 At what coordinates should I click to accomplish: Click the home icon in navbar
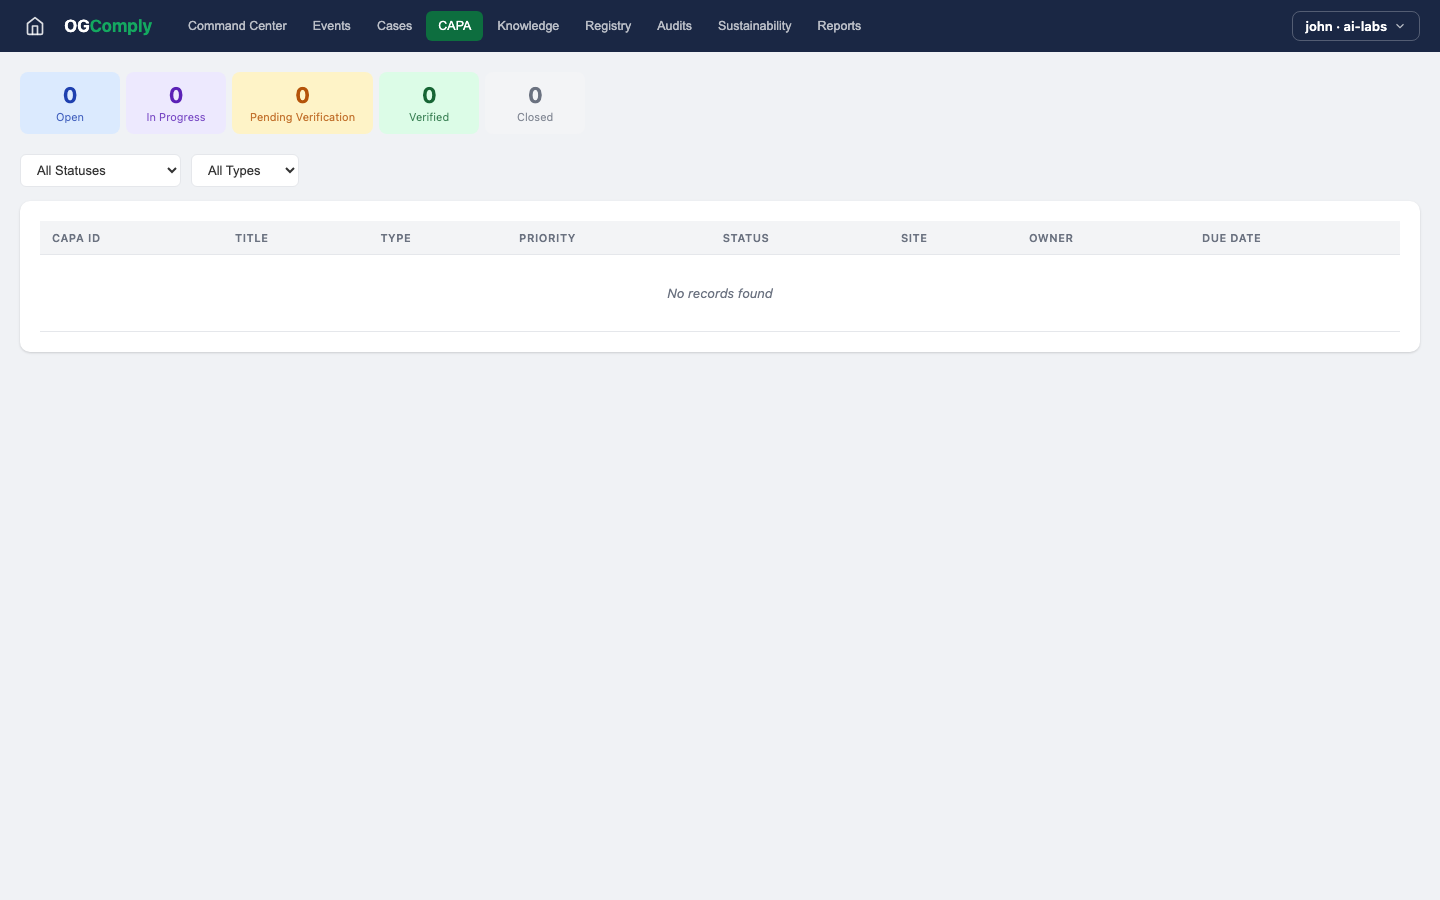[35, 26]
